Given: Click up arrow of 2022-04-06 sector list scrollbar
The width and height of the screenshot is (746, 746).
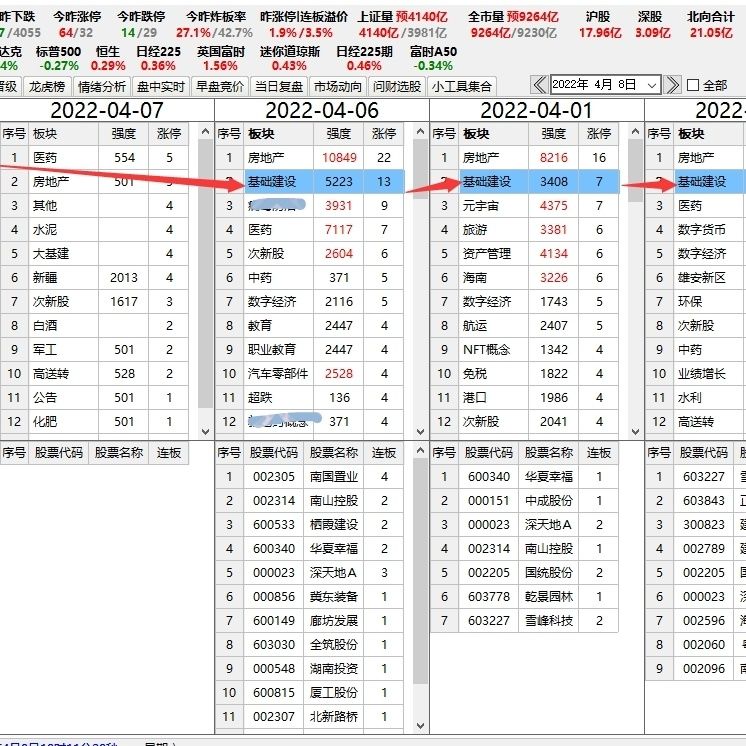Looking at the screenshot, I should [x=421, y=131].
